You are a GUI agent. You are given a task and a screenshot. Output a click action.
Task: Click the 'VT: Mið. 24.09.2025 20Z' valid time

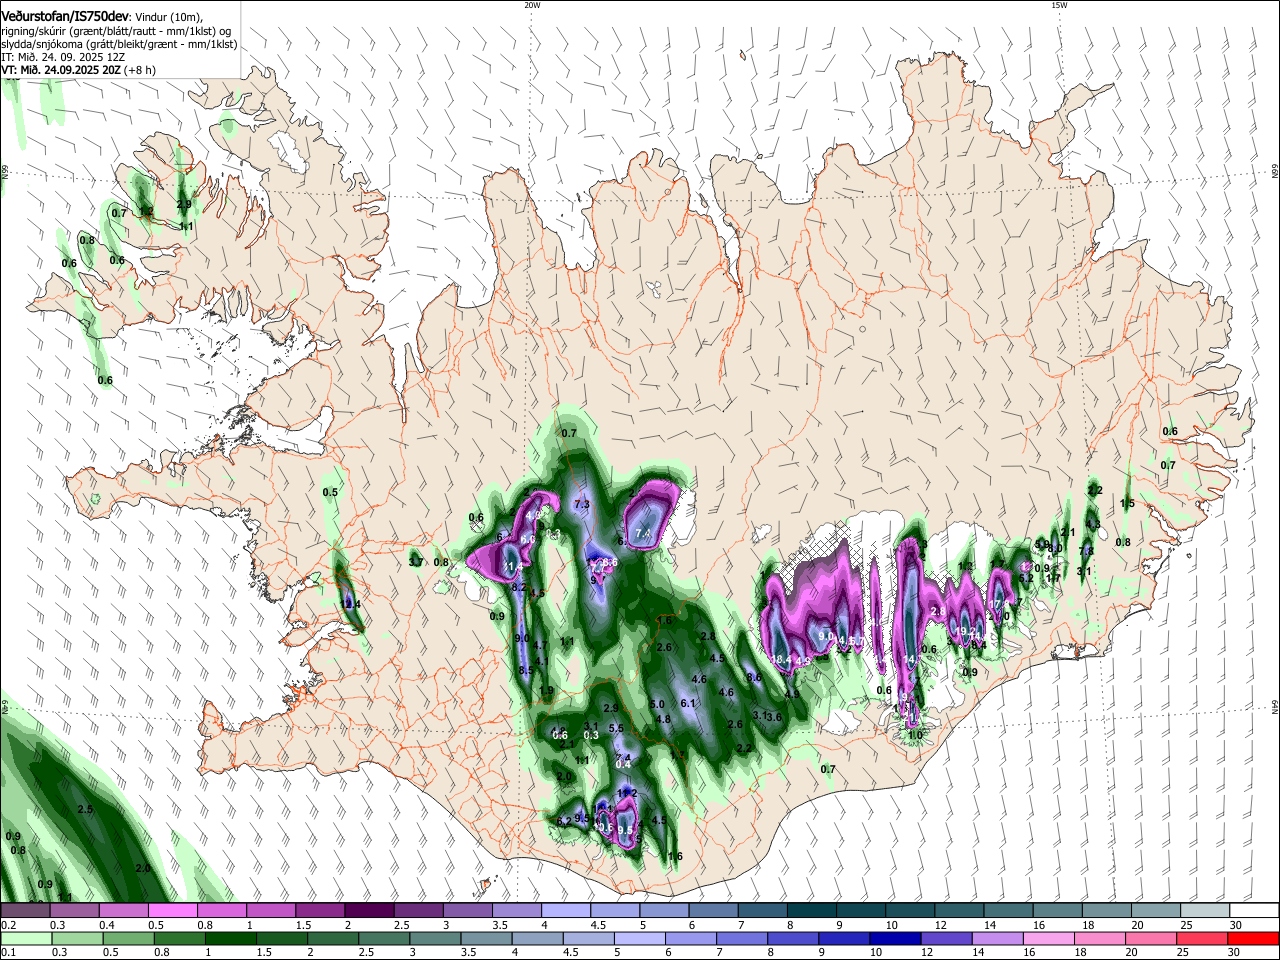click(x=61, y=70)
